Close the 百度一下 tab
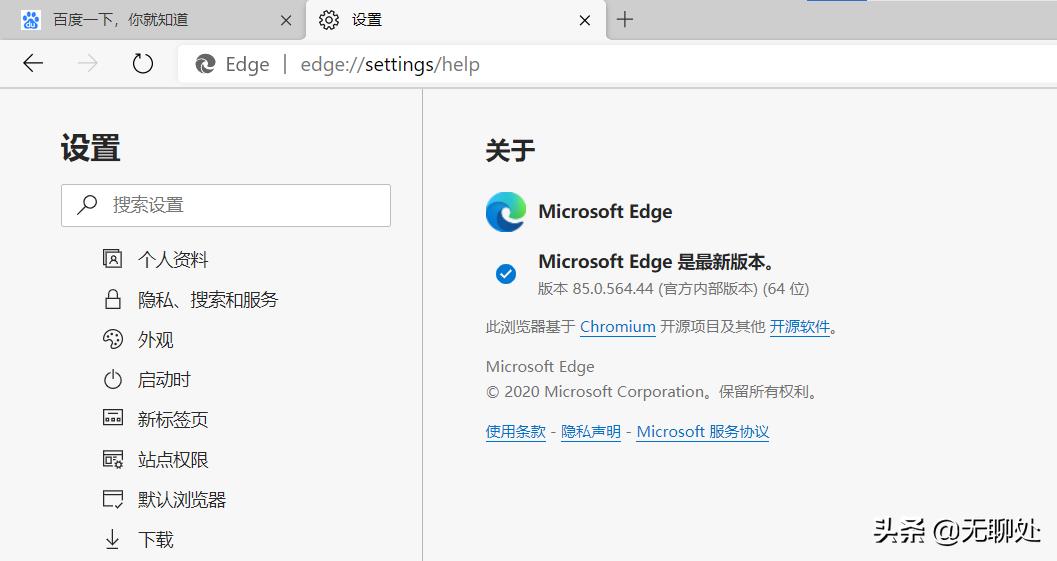1057x561 pixels. coord(286,20)
